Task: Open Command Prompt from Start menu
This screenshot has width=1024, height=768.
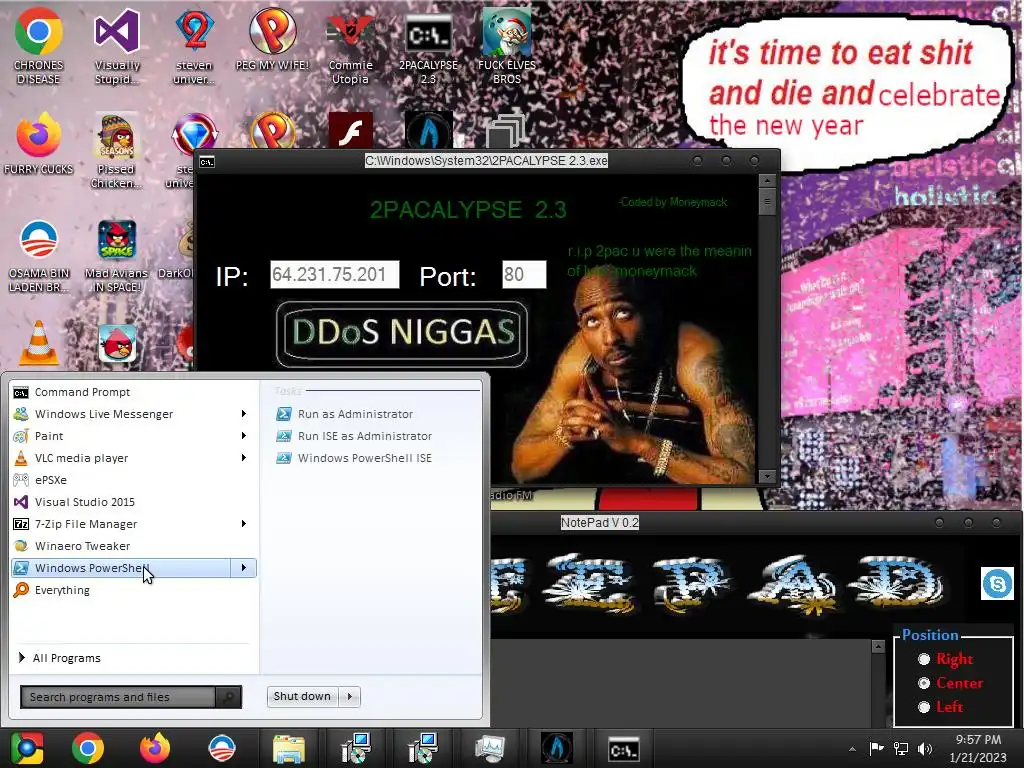Action: point(134,392)
